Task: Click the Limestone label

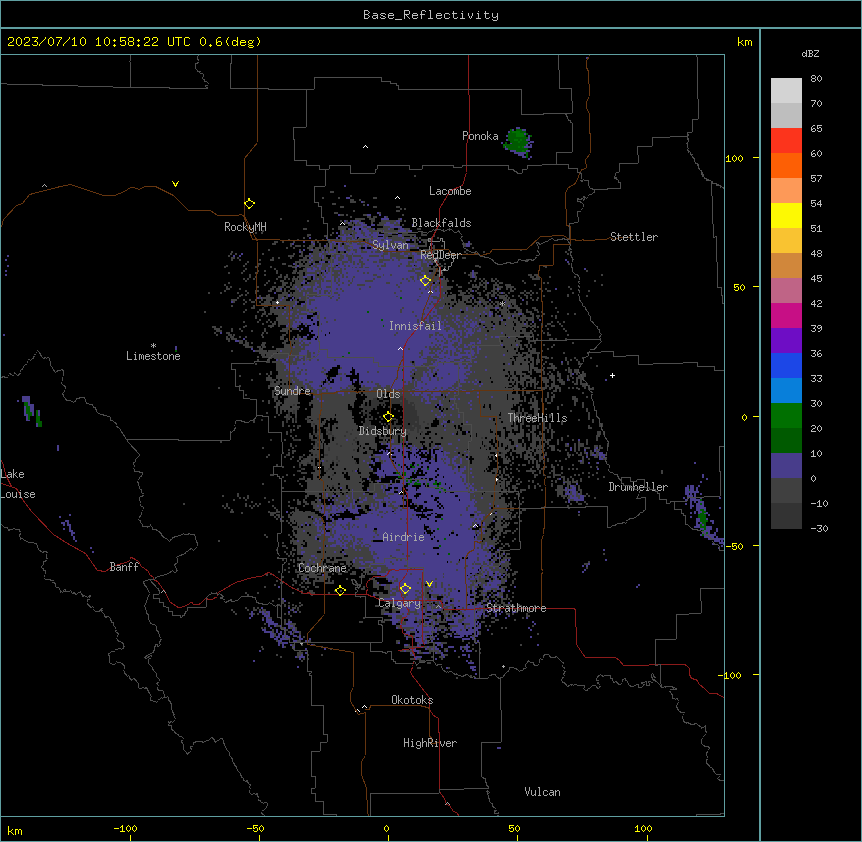Action: click(153, 356)
